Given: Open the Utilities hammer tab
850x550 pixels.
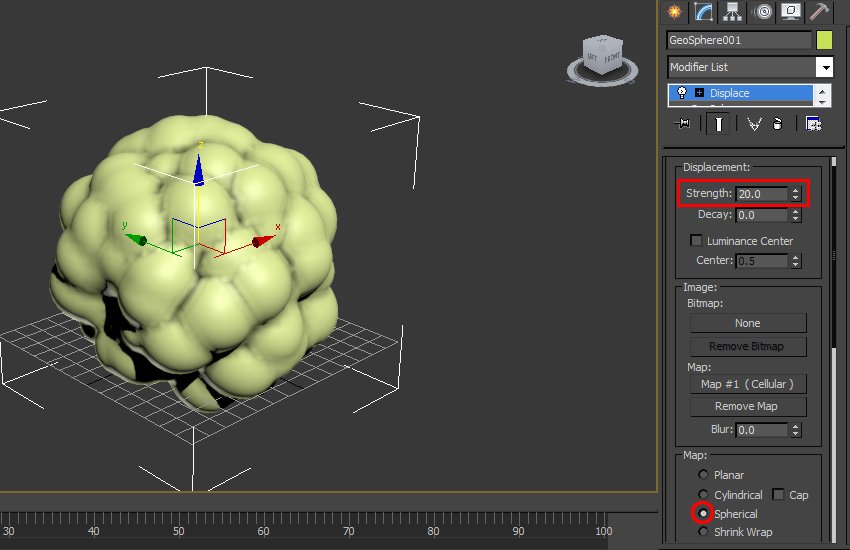Looking at the screenshot, I should 819,11.
